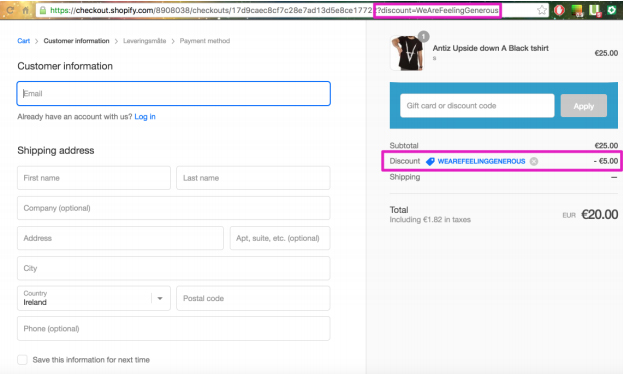The height and width of the screenshot is (374, 623).
Task: Open the U-shaped extension icon
Action: 594,10
